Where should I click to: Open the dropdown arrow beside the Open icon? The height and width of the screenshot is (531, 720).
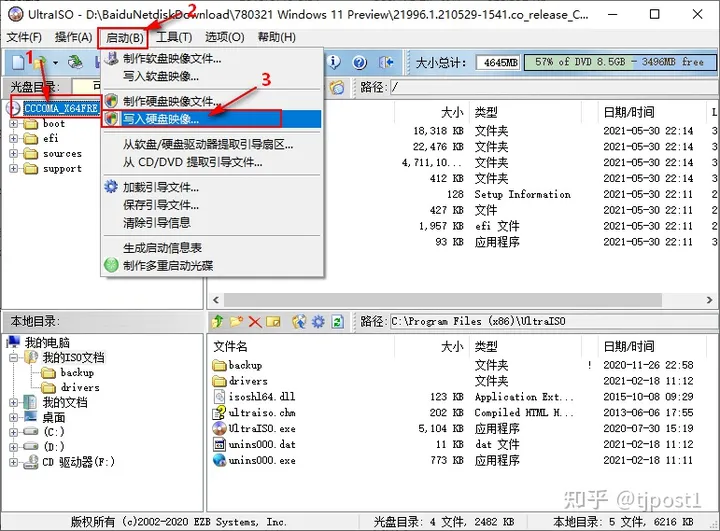click(x=55, y=62)
